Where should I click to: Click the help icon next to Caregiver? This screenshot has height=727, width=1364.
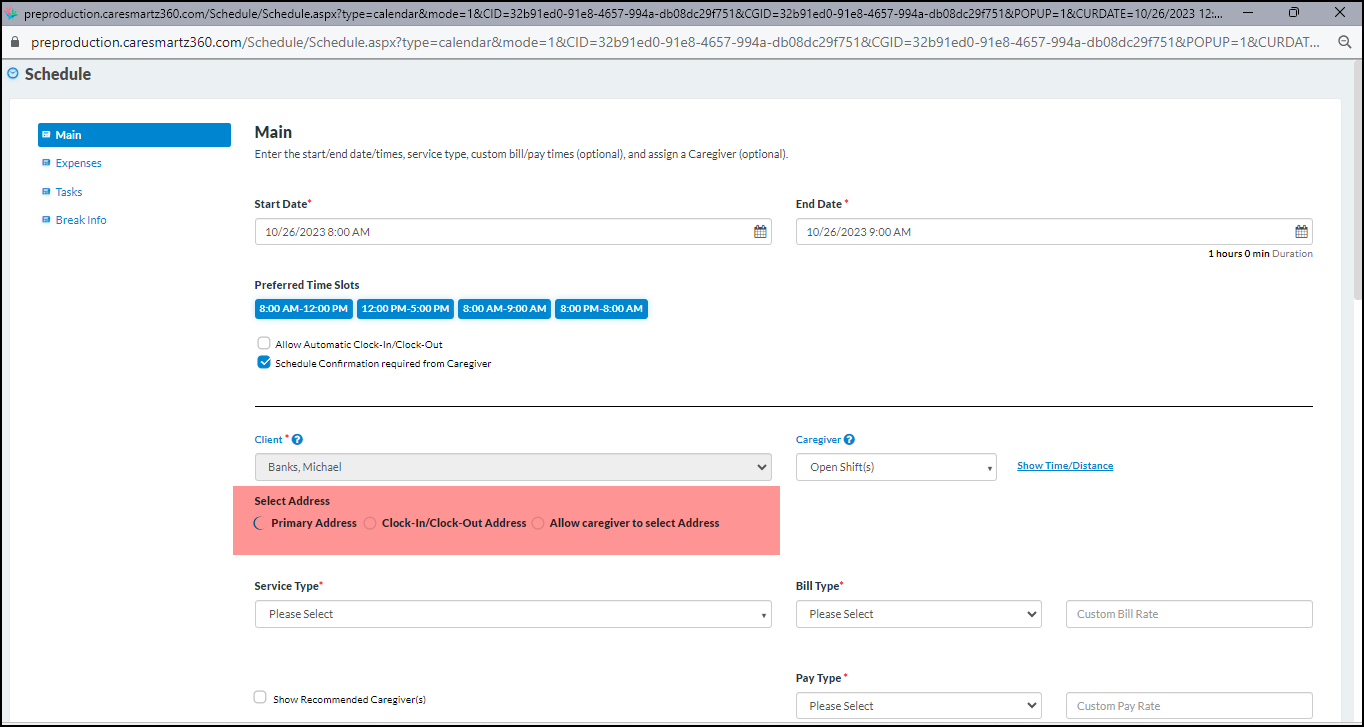[x=849, y=440]
